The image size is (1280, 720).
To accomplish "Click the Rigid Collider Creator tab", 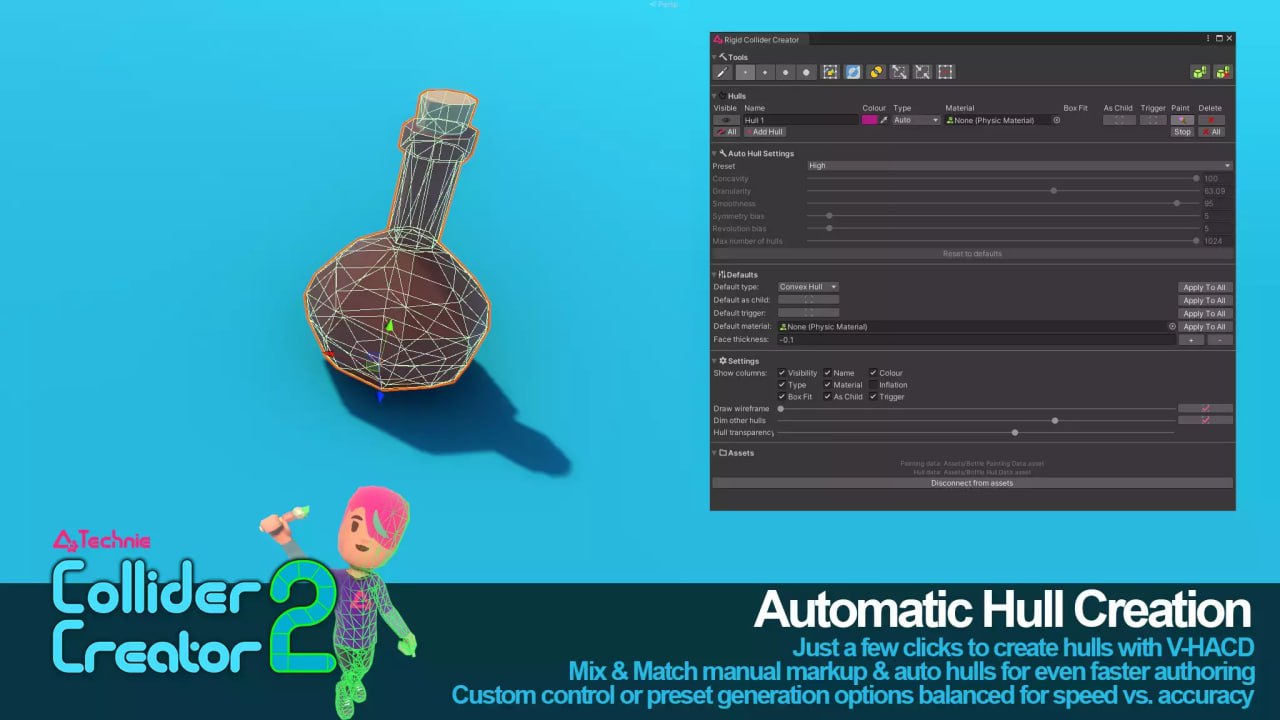I will point(761,40).
